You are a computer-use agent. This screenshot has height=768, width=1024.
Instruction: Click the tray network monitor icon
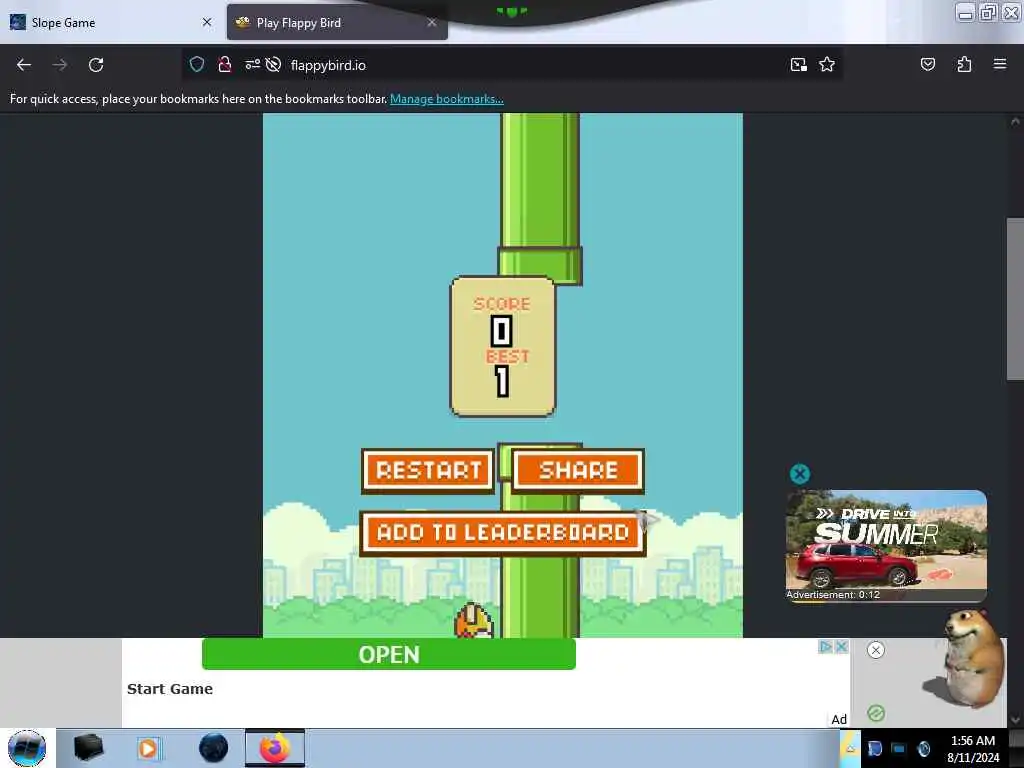[899, 748]
